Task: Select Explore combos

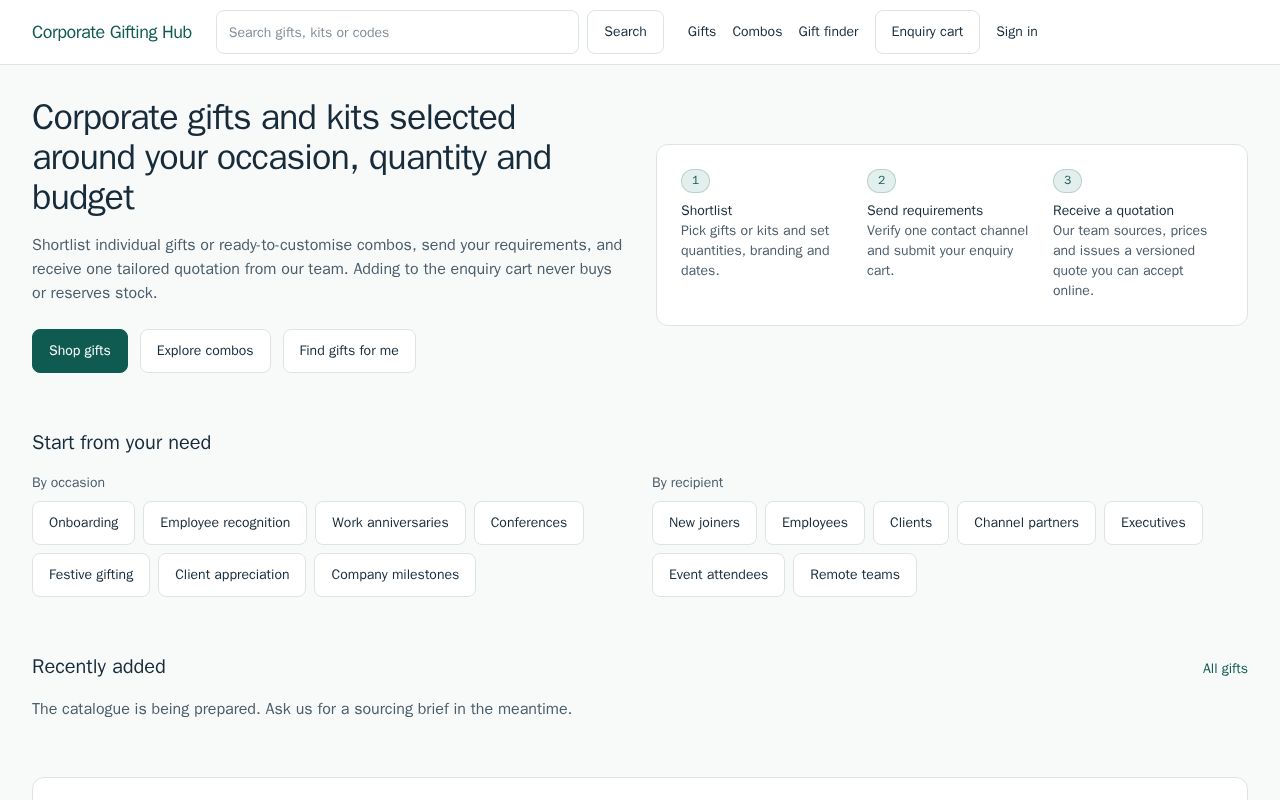Action: pyautogui.click(x=205, y=351)
